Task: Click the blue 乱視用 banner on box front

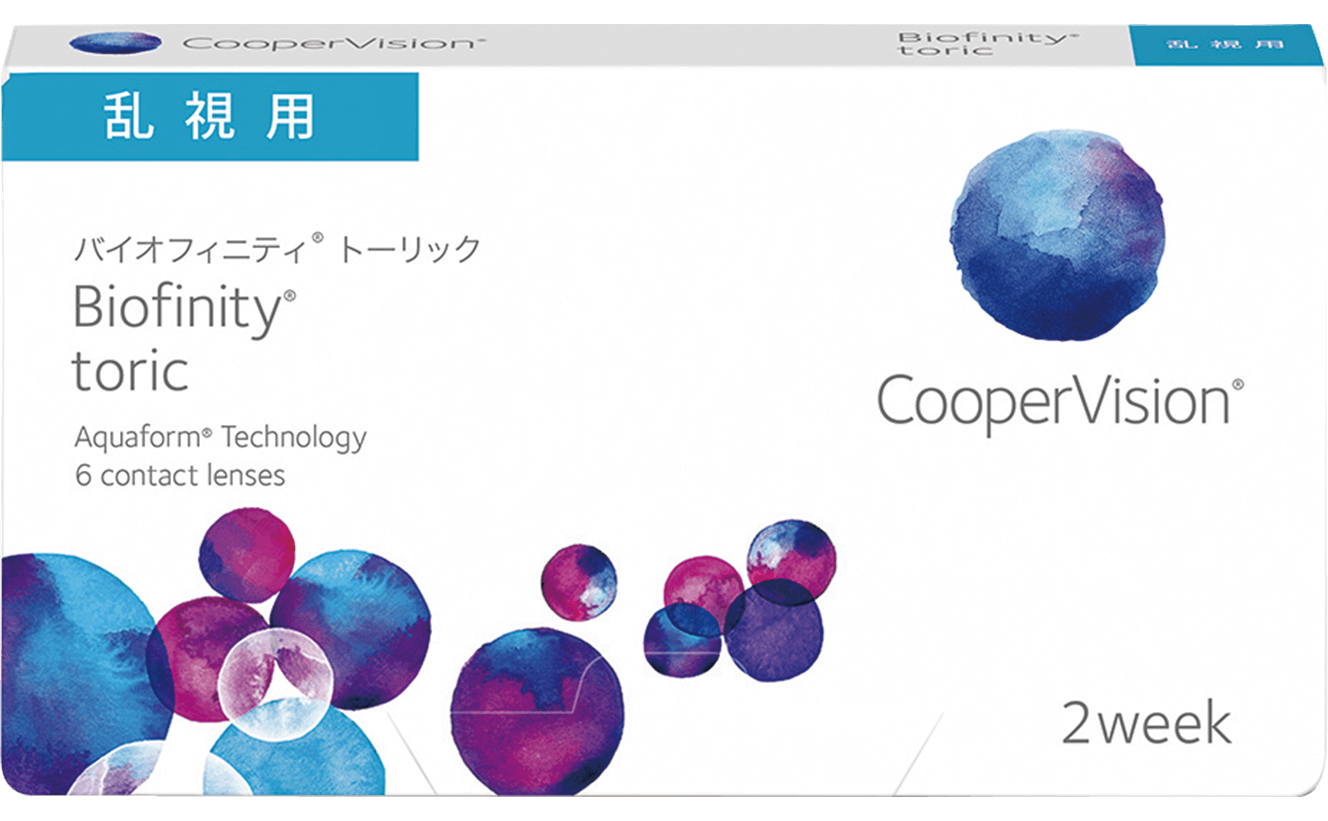Action: coord(209,116)
